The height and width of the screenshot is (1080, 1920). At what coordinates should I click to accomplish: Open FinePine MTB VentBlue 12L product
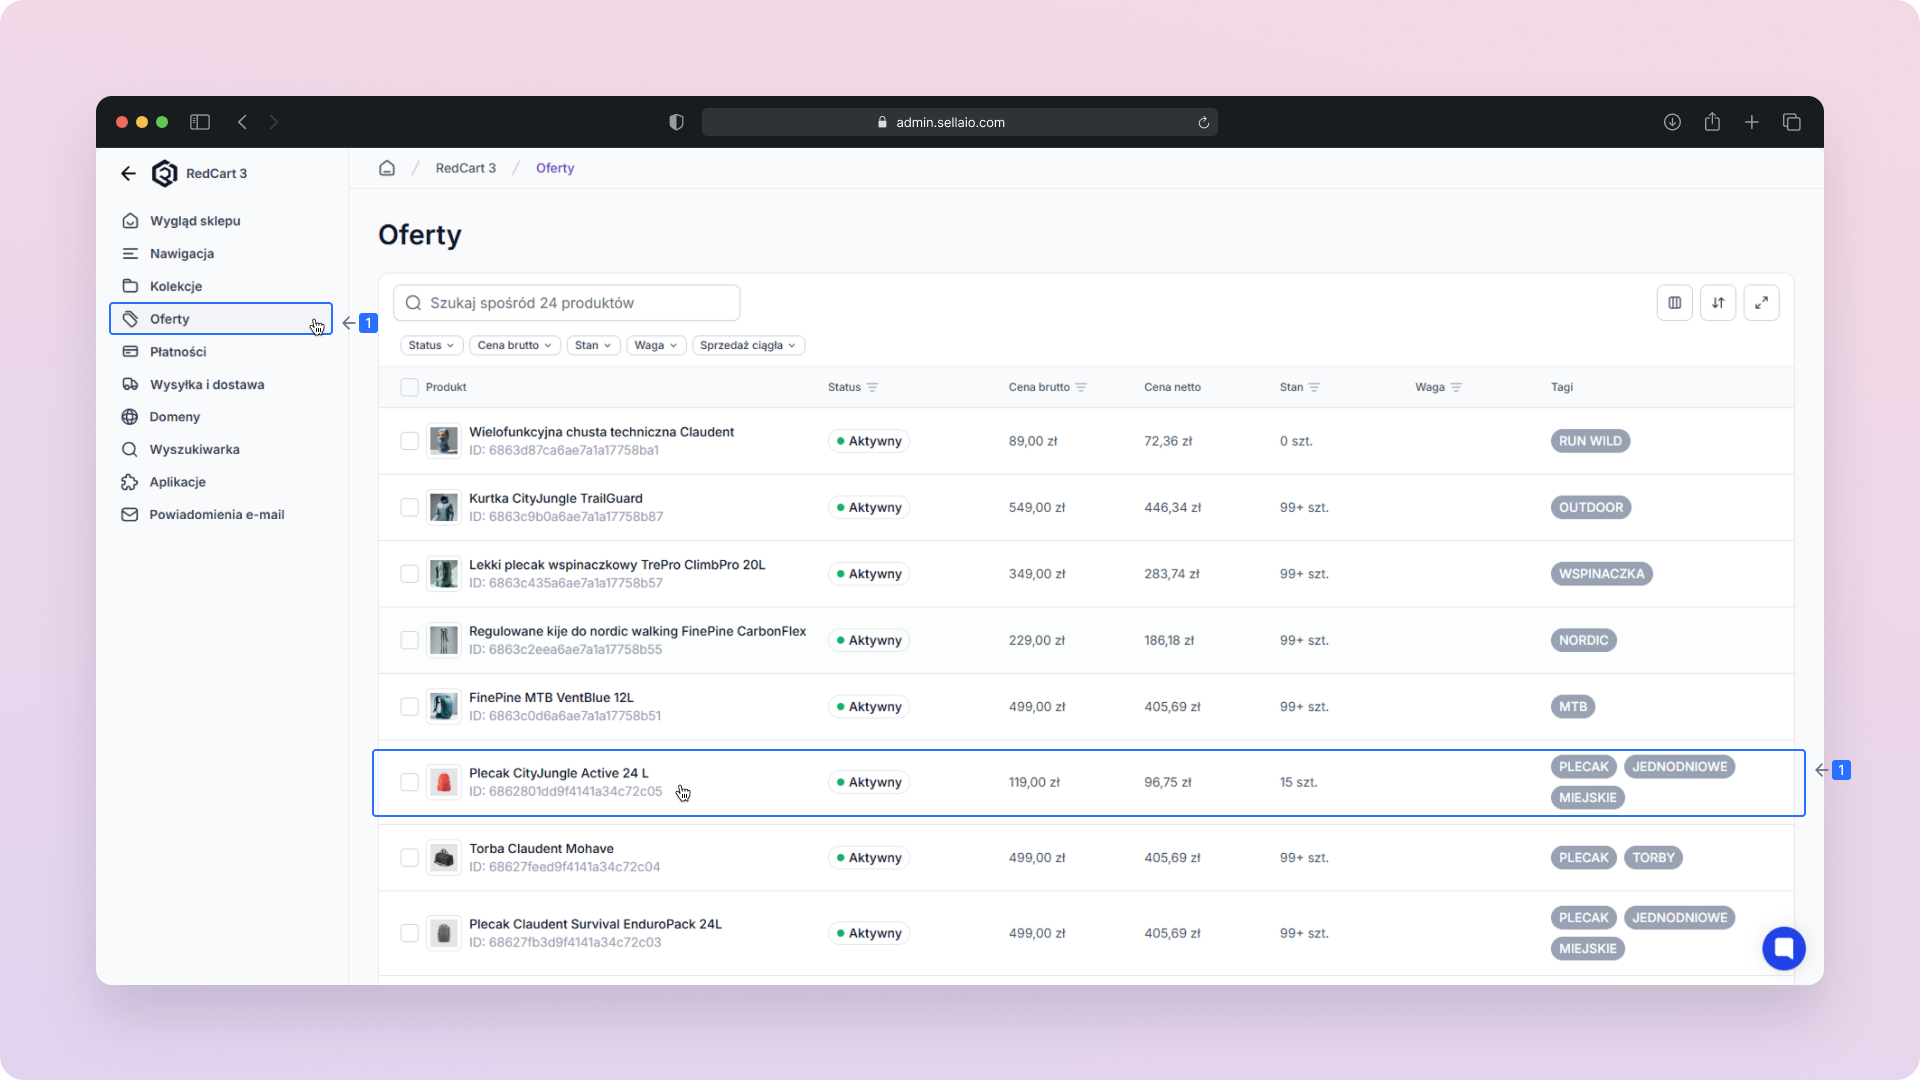[x=551, y=698]
